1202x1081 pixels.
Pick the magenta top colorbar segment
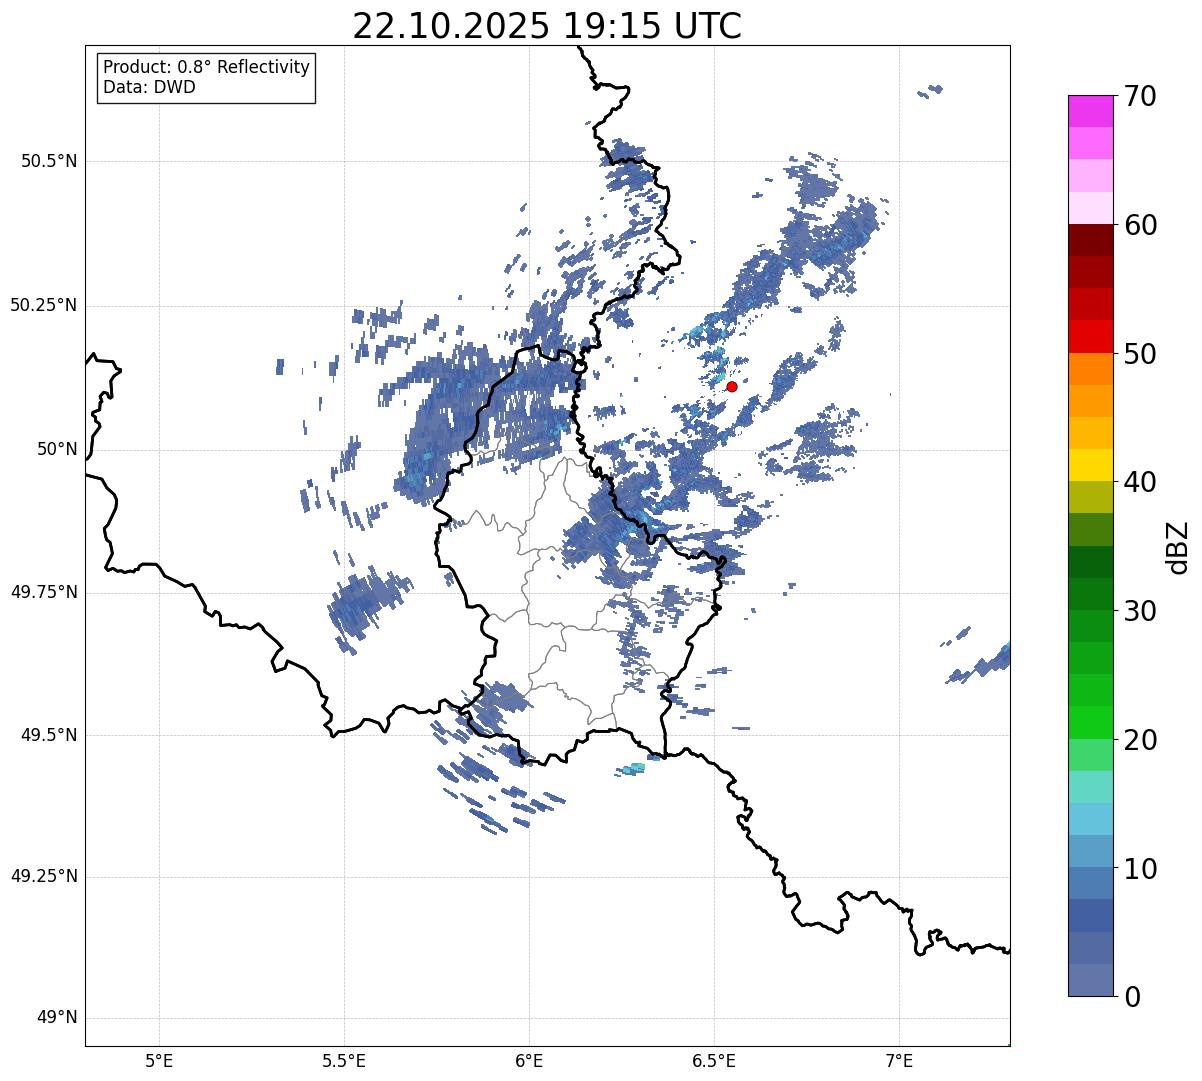point(1091,111)
